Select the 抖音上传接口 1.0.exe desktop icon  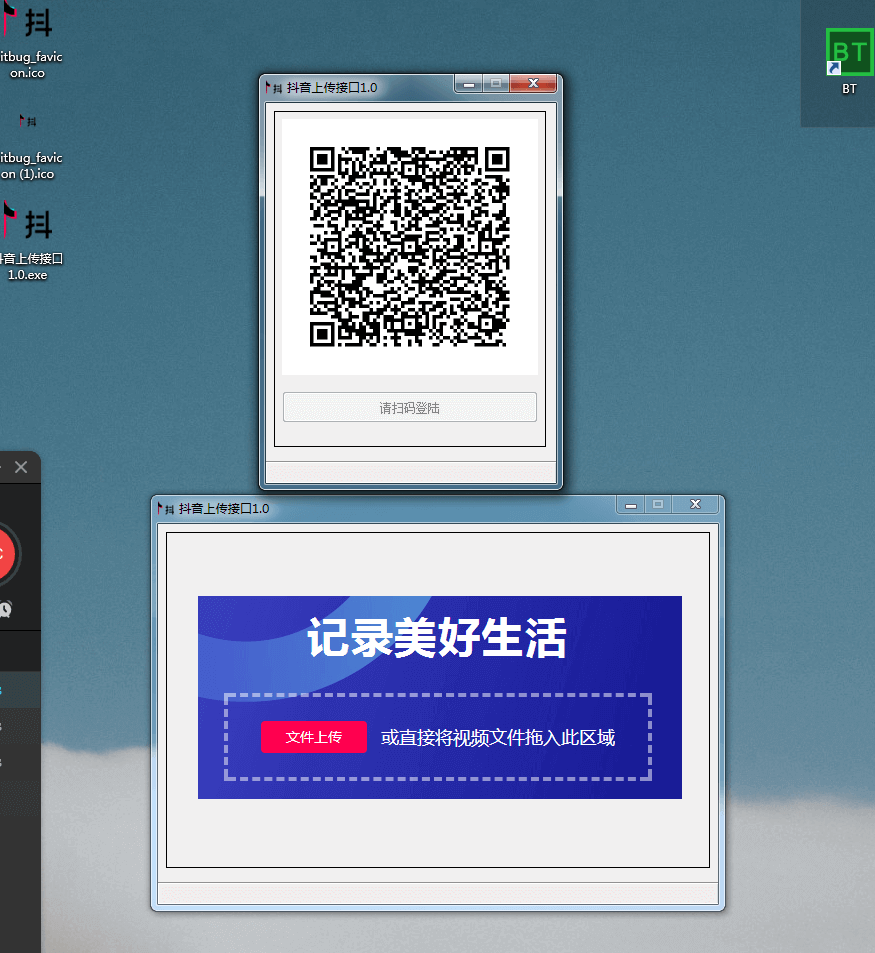coord(28,225)
